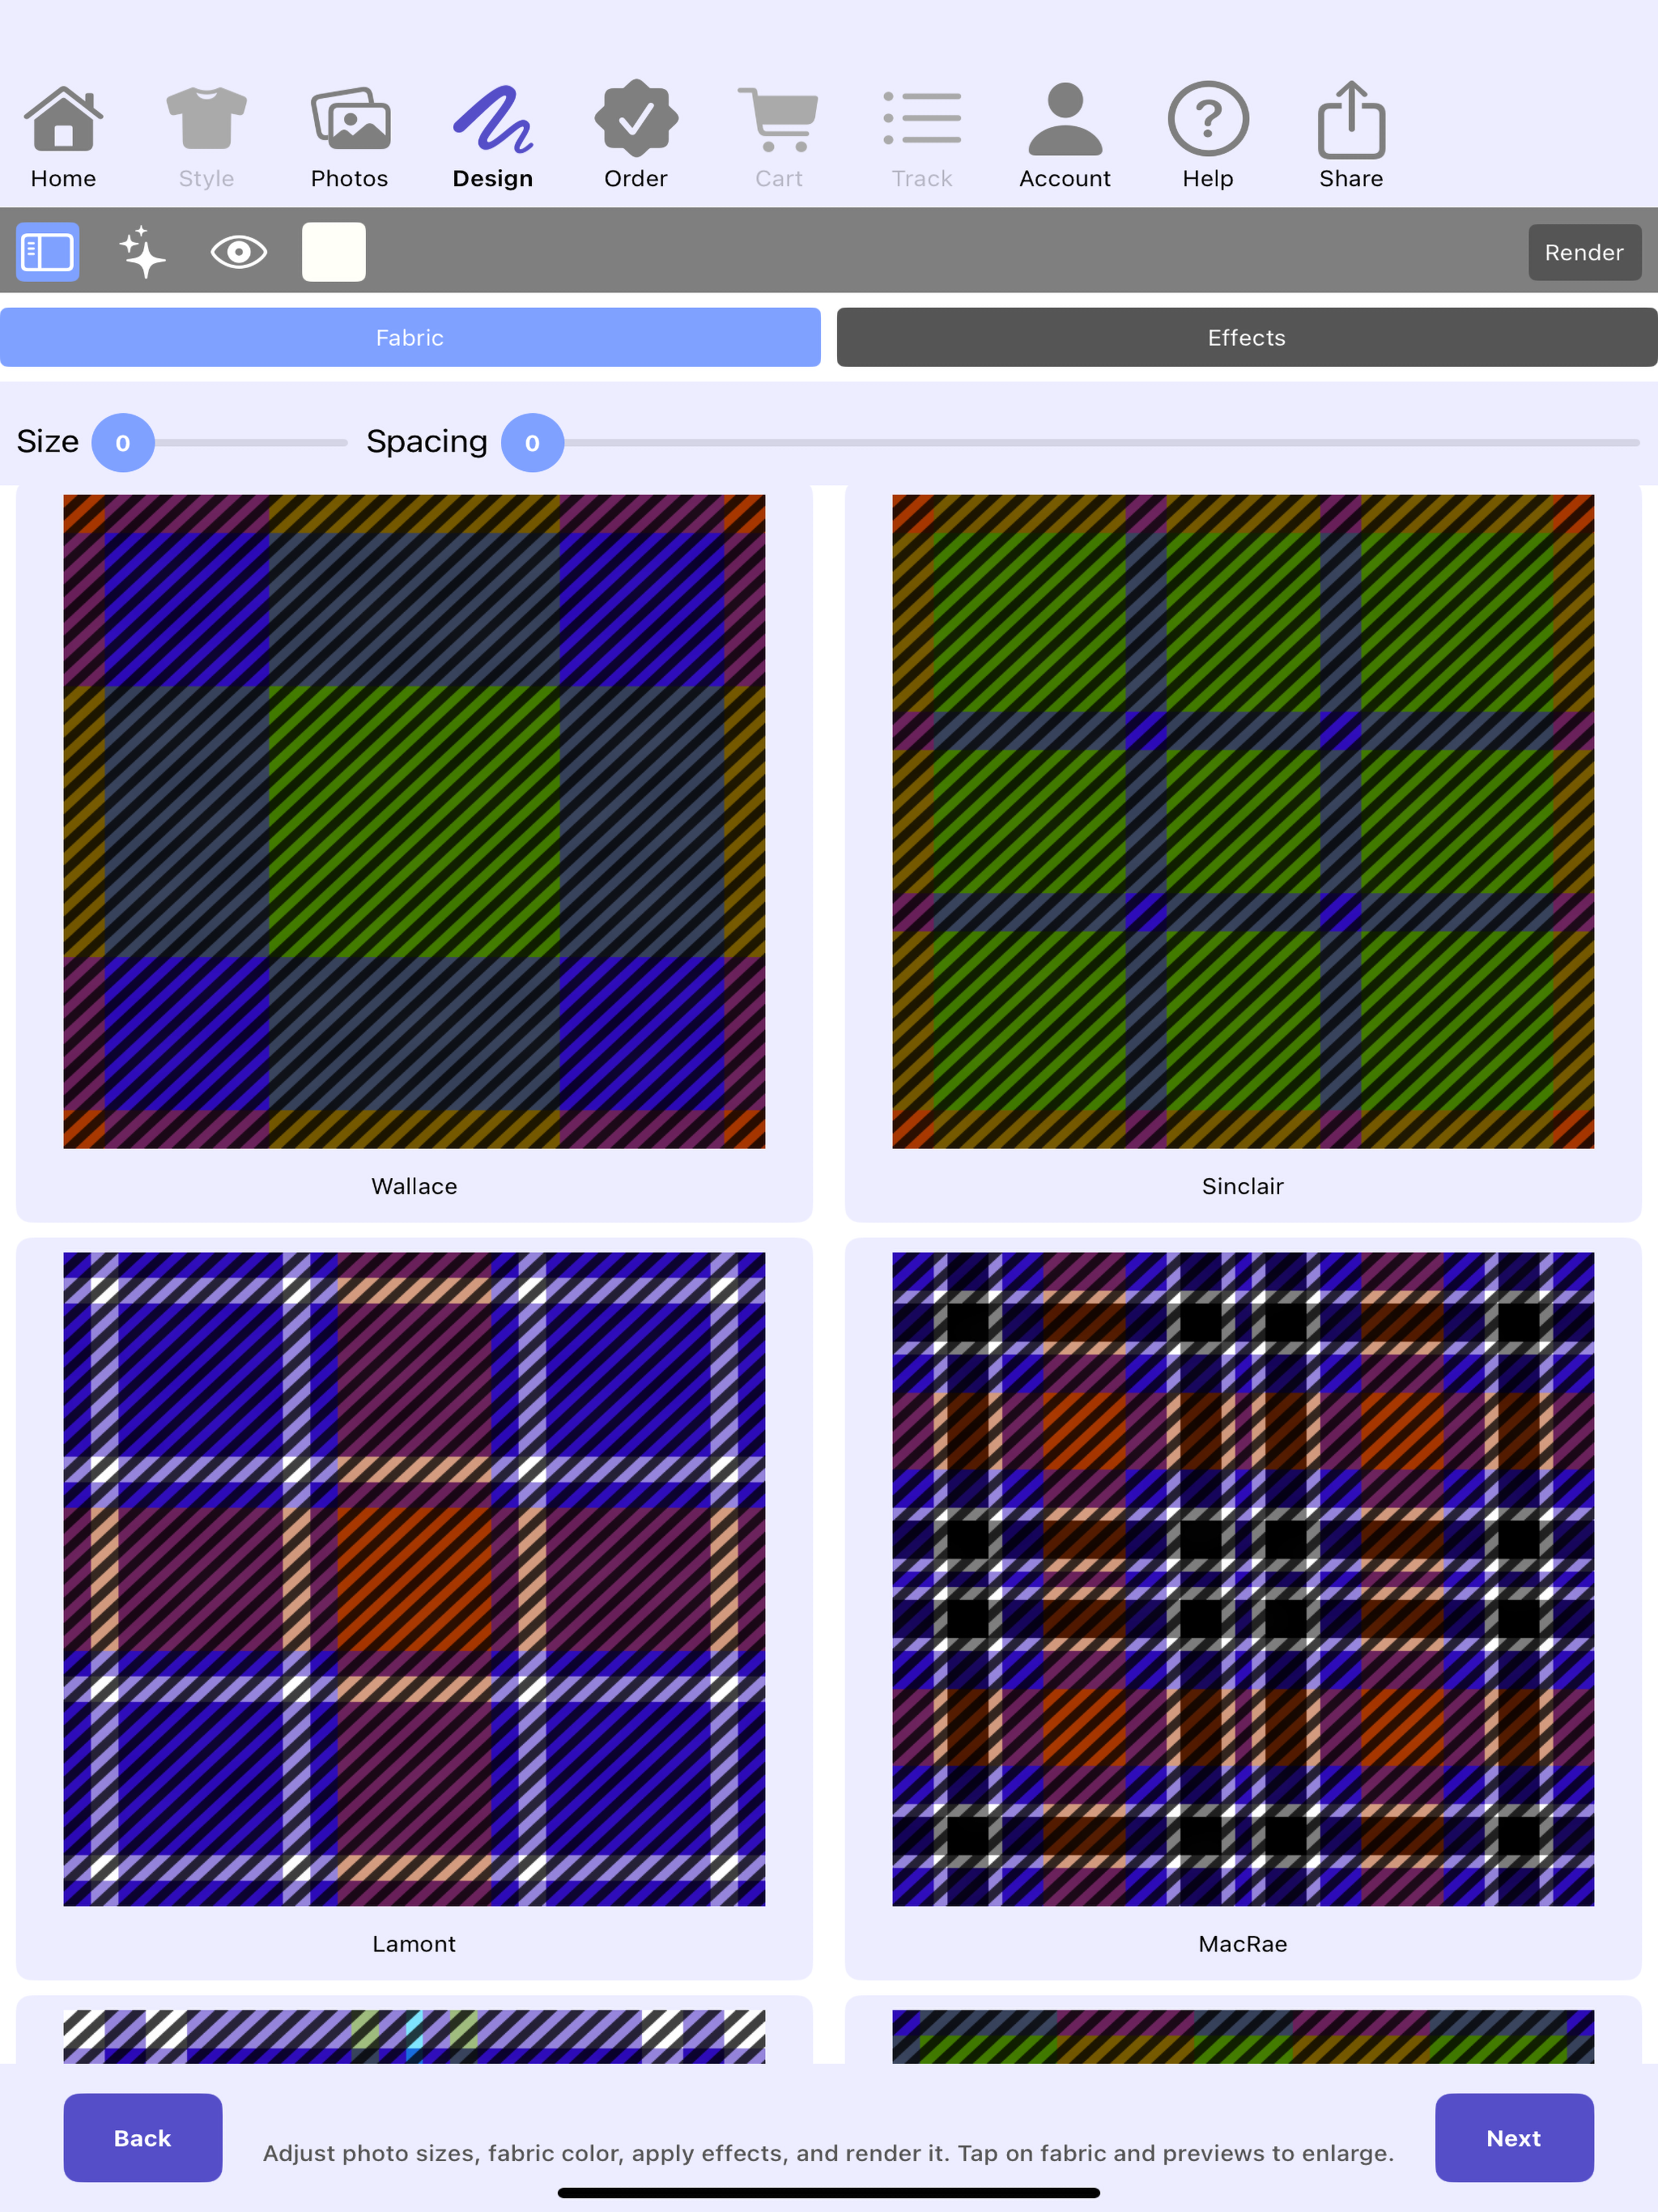Open the white fabric color swatch
The height and width of the screenshot is (2212, 1658).
334,252
